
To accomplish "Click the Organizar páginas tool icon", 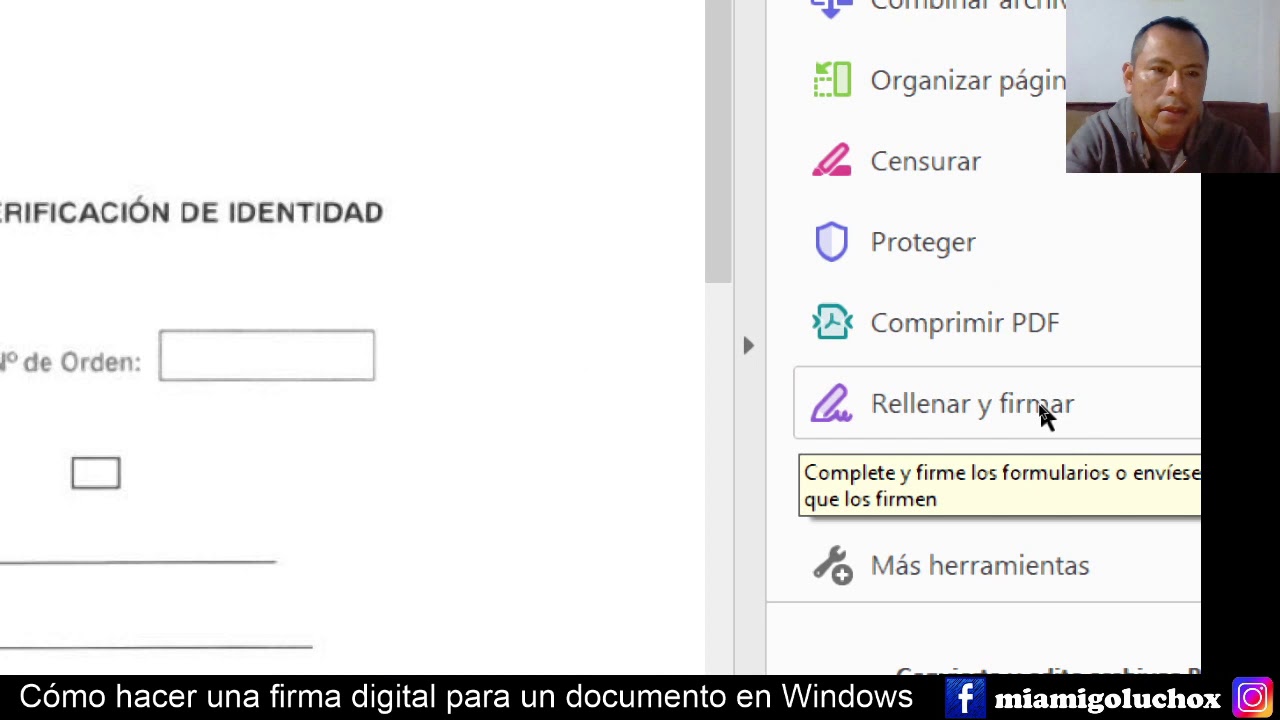I will pyautogui.click(x=831, y=80).
